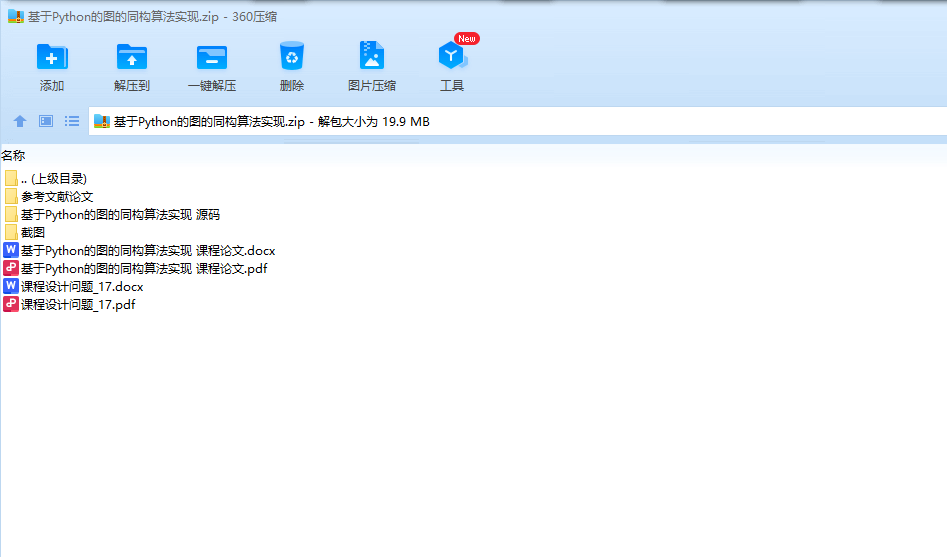Go up one level with the up arrow
Viewport: 947px width, 557px height.
pos(20,121)
